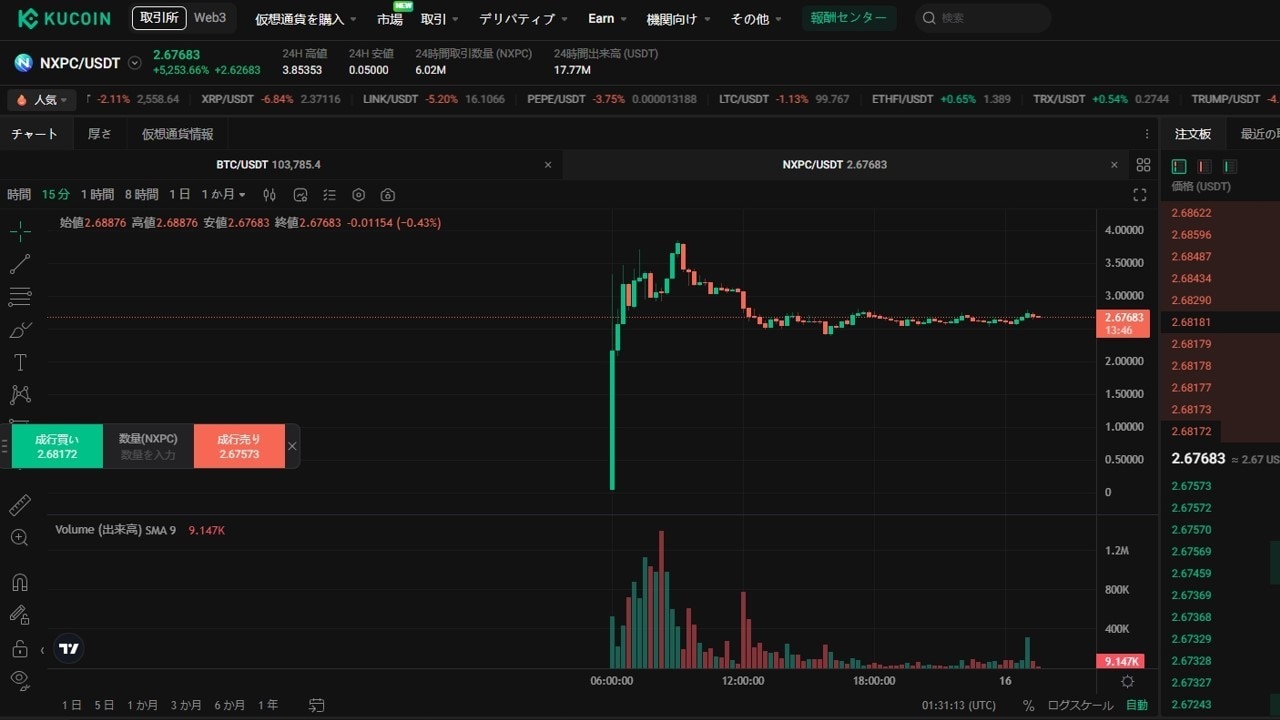Click the 数量を入力 quantity field
The width and height of the screenshot is (1280, 720).
(148, 455)
